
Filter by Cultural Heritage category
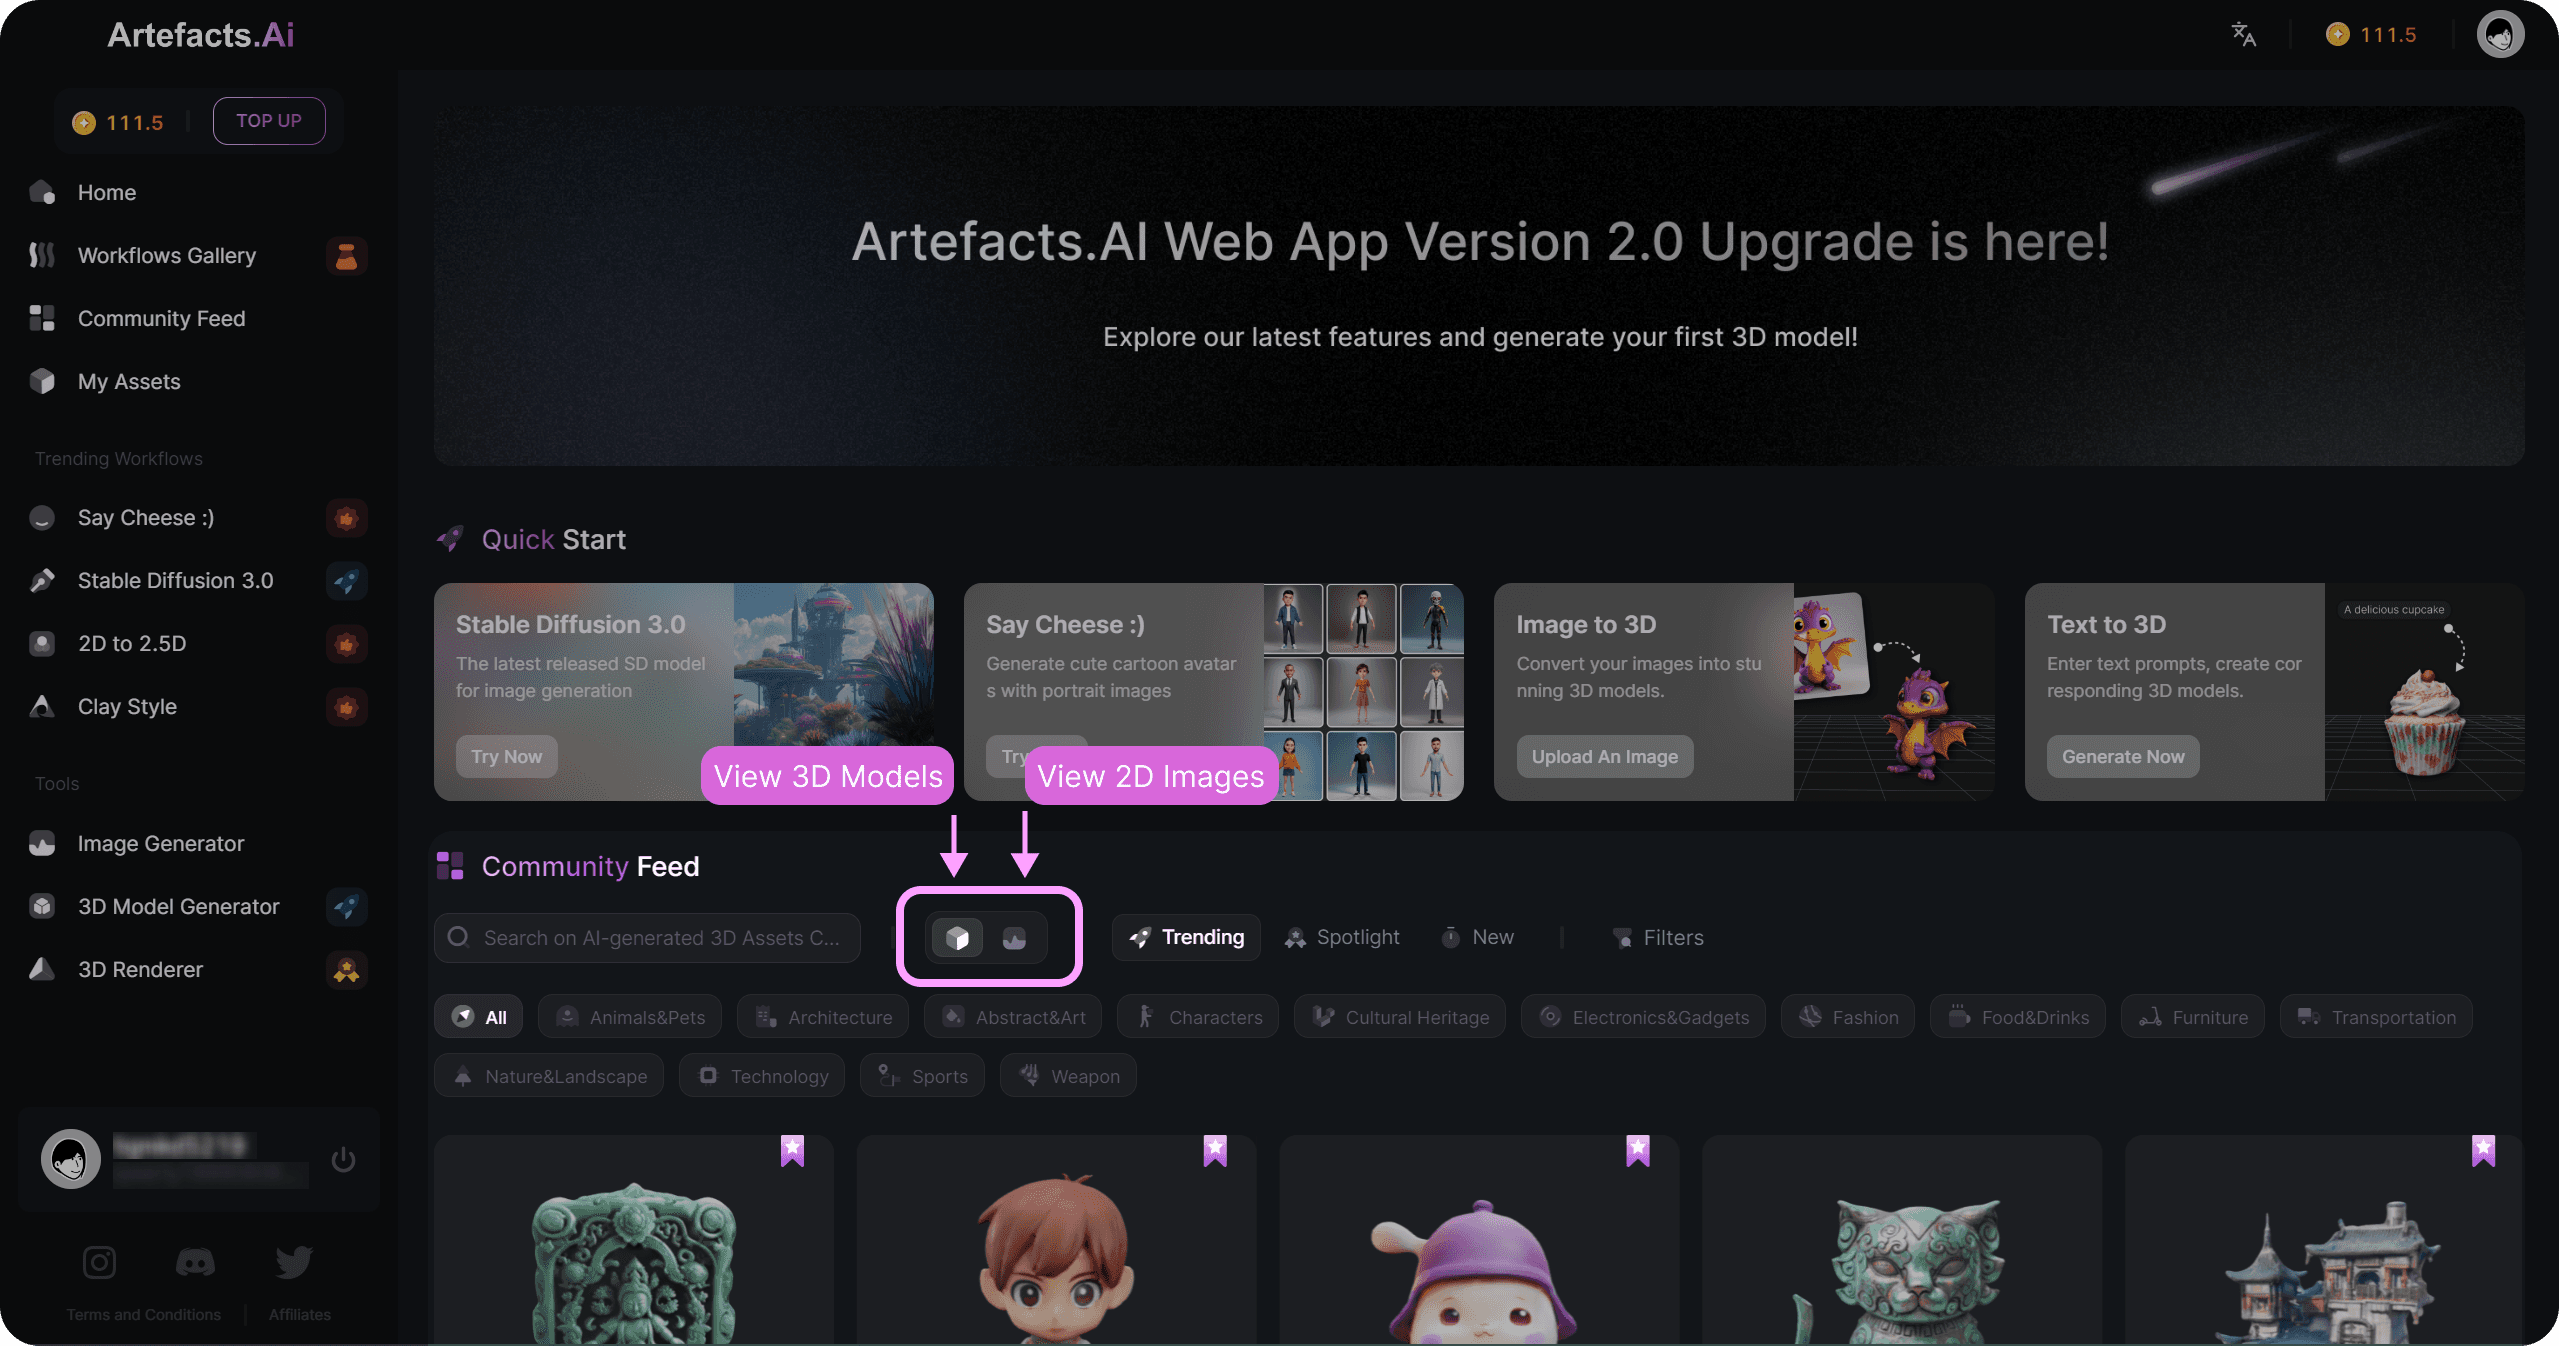point(1400,1017)
